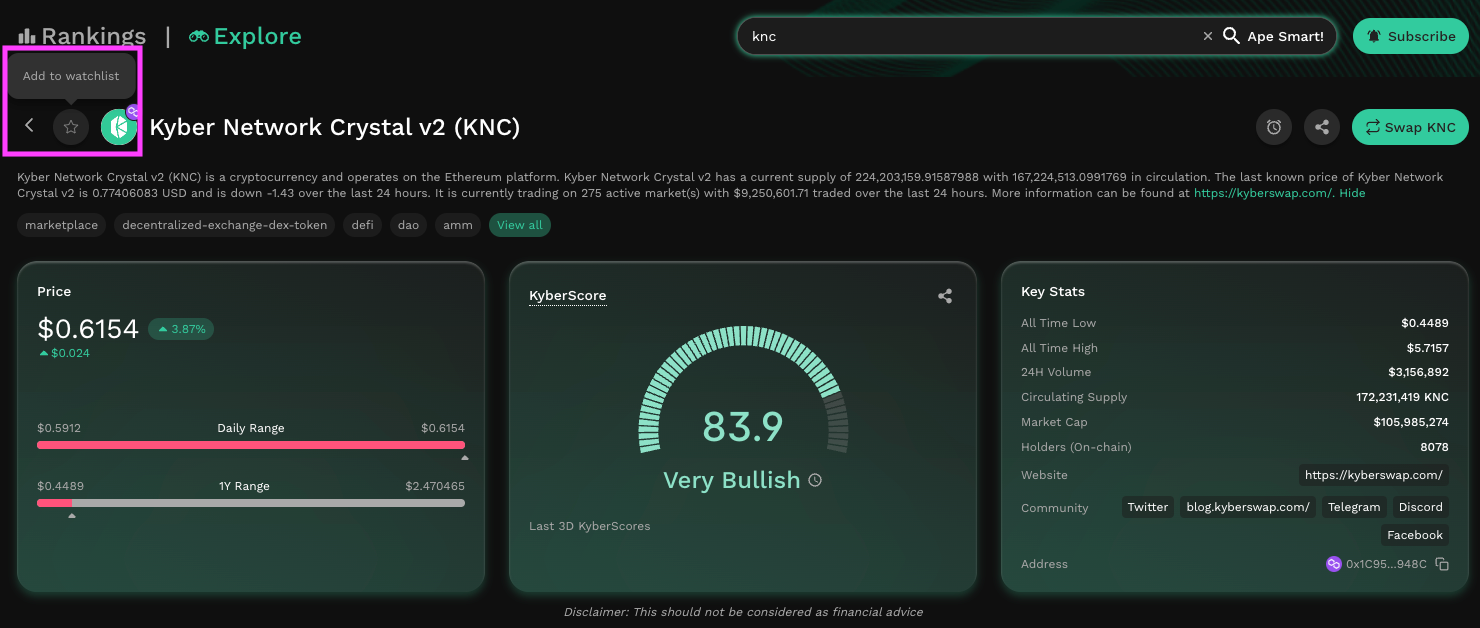Click the $2.470465 1Y range high value
1480x628 pixels.
(x=435, y=486)
